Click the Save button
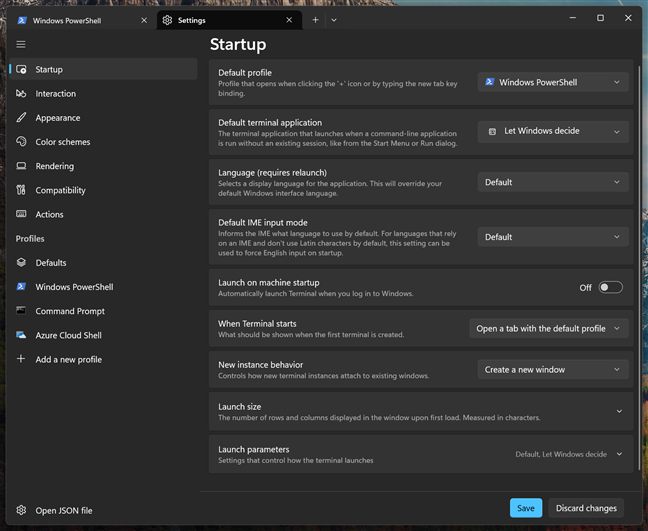The width and height of the screenshot is (648, 531). [x=526, y=508]
